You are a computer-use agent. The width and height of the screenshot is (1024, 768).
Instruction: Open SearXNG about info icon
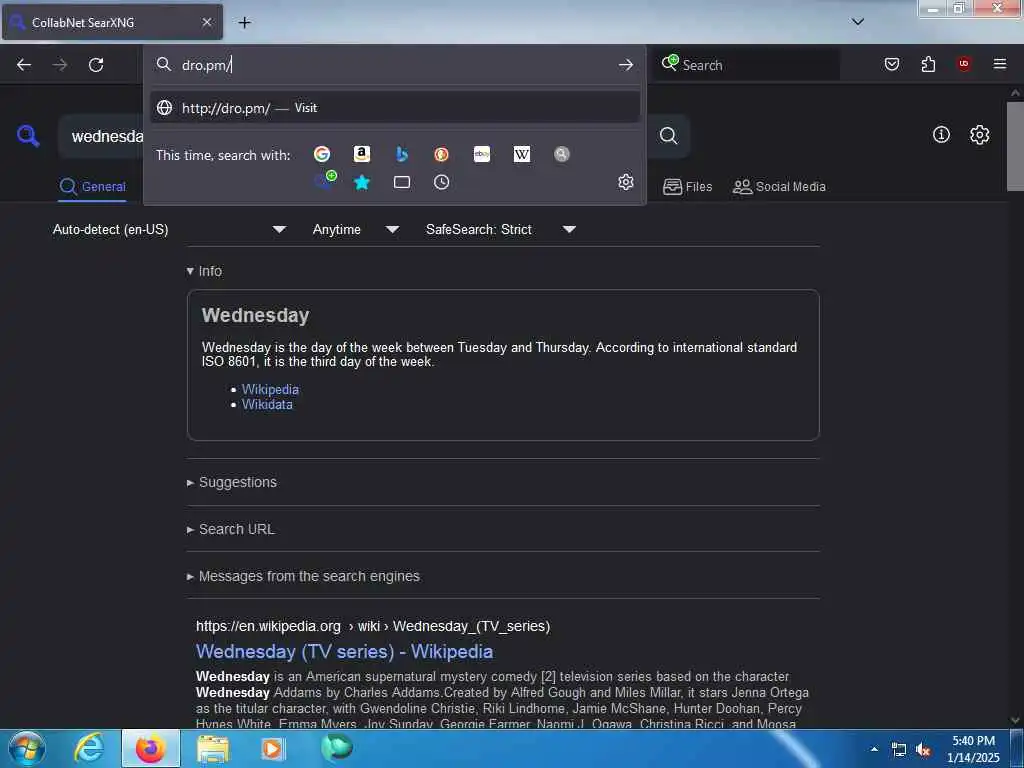[x=941, y=135]
